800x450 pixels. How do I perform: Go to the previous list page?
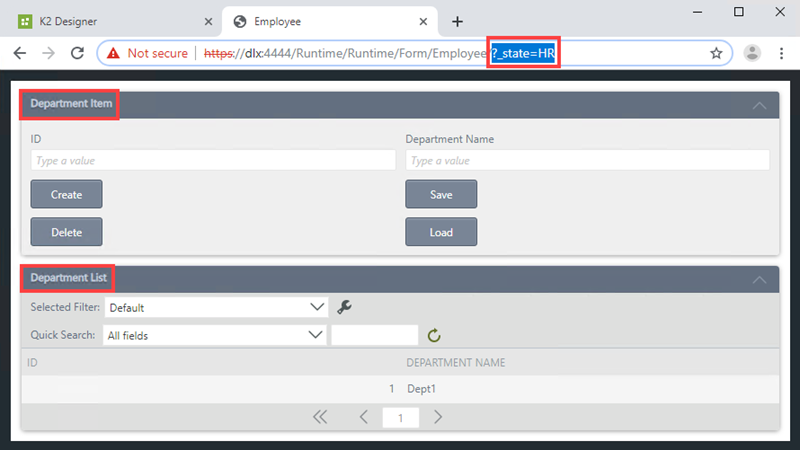(x=363, y=417)
